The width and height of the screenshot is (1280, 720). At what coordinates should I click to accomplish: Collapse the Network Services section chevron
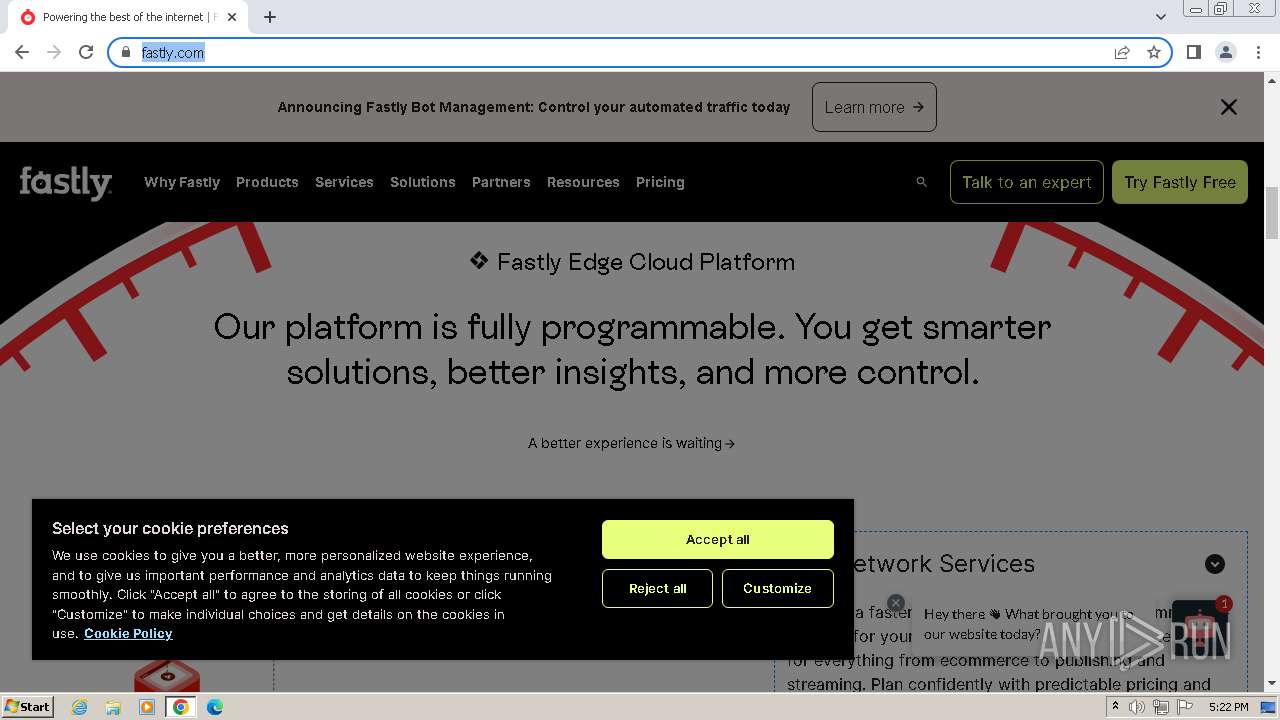point(1215,564)
